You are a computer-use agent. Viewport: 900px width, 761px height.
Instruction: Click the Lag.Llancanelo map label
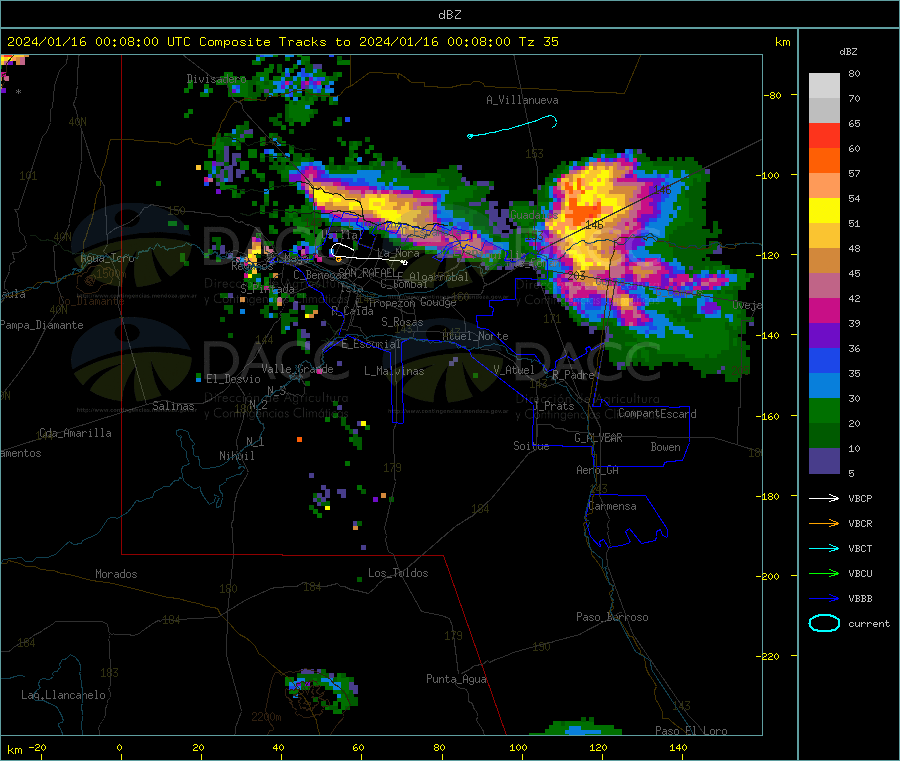coord(63,695)
